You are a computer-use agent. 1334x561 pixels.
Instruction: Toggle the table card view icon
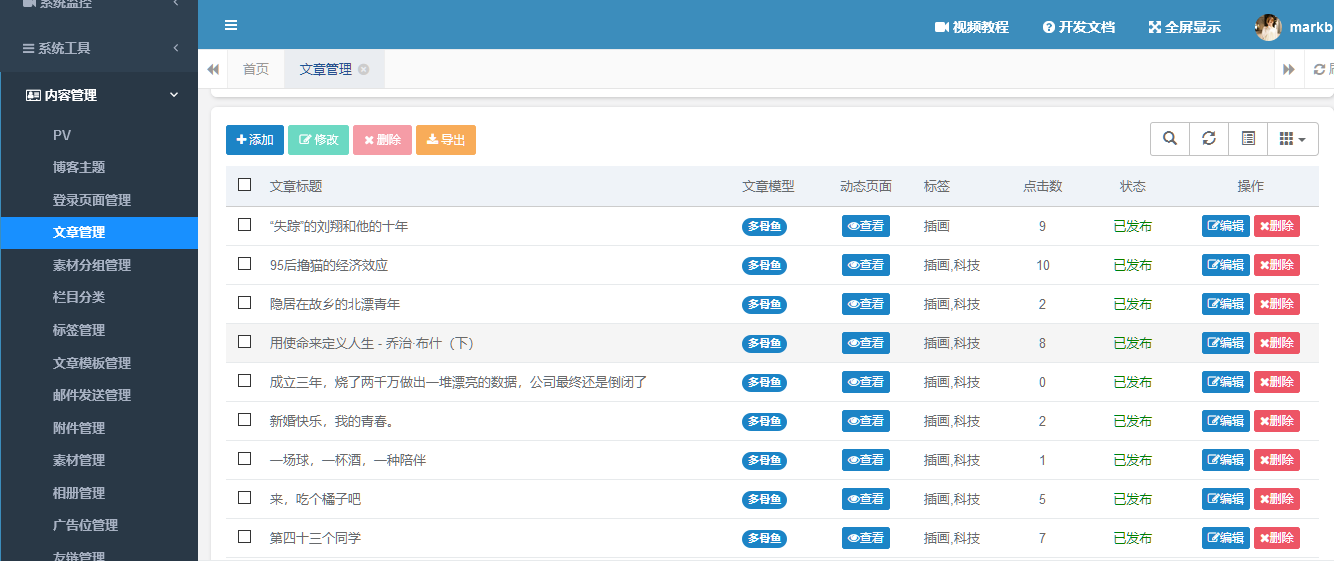[1248, 139]
